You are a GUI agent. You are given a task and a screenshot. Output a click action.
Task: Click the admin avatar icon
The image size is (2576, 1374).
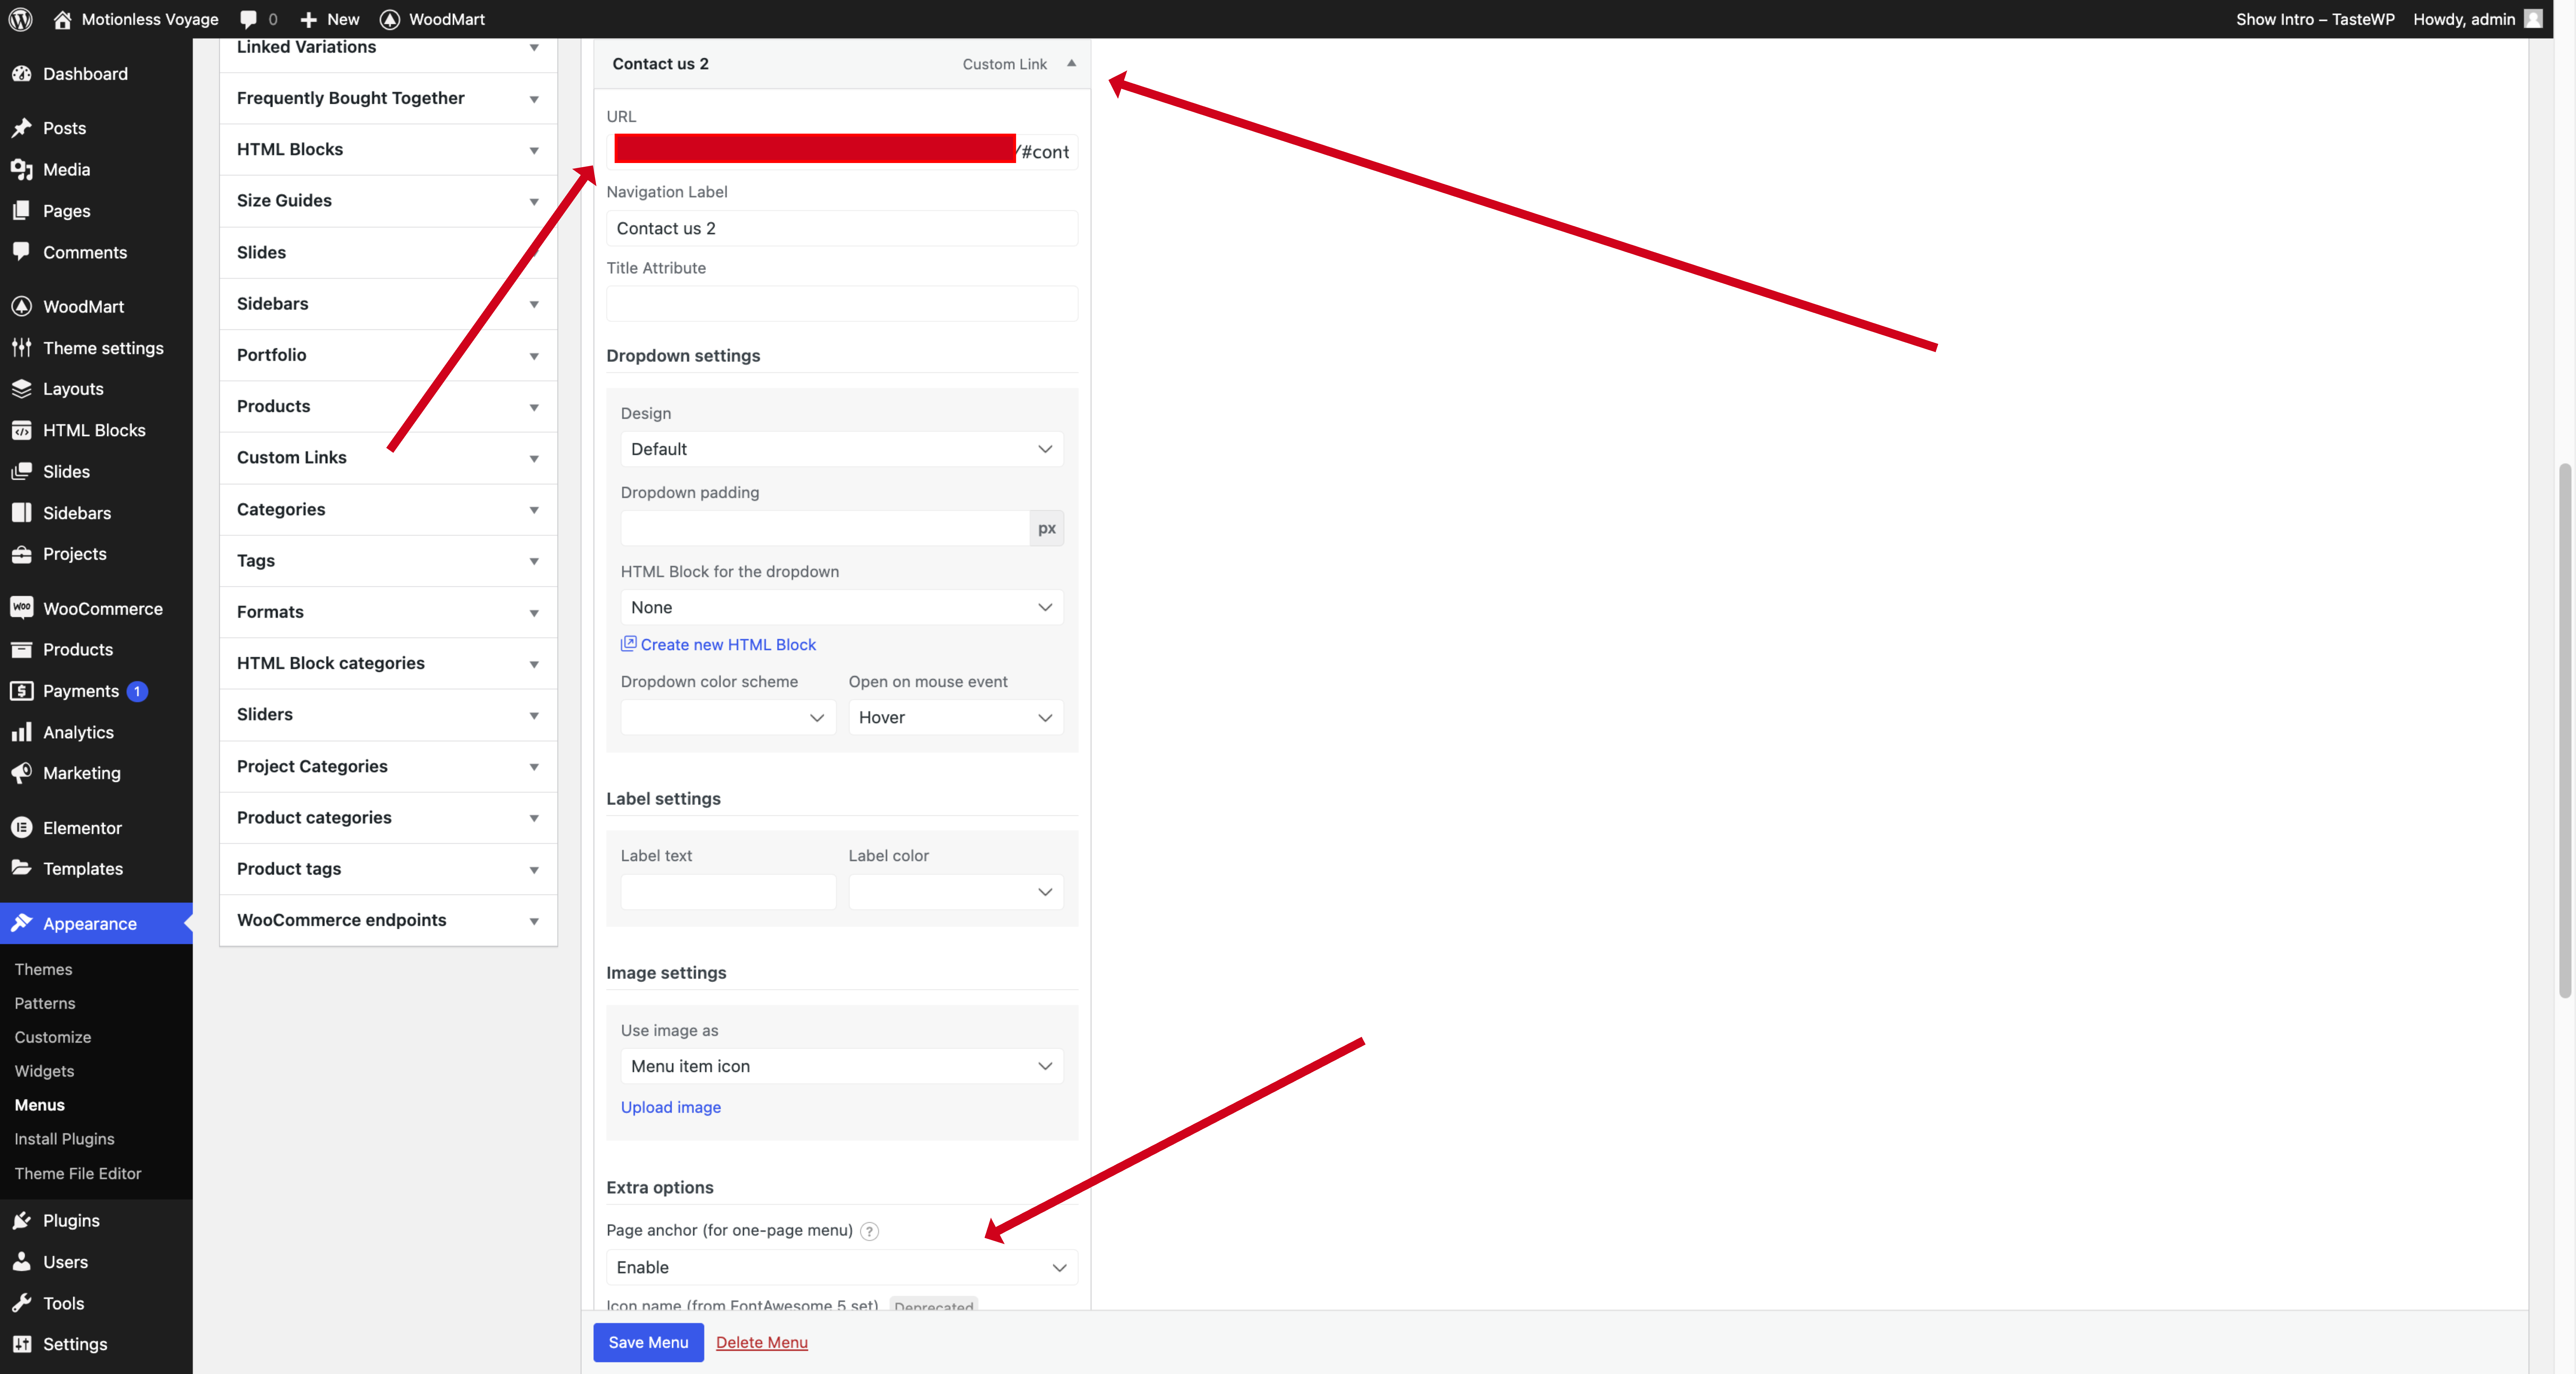click(x=2533, y=19)
